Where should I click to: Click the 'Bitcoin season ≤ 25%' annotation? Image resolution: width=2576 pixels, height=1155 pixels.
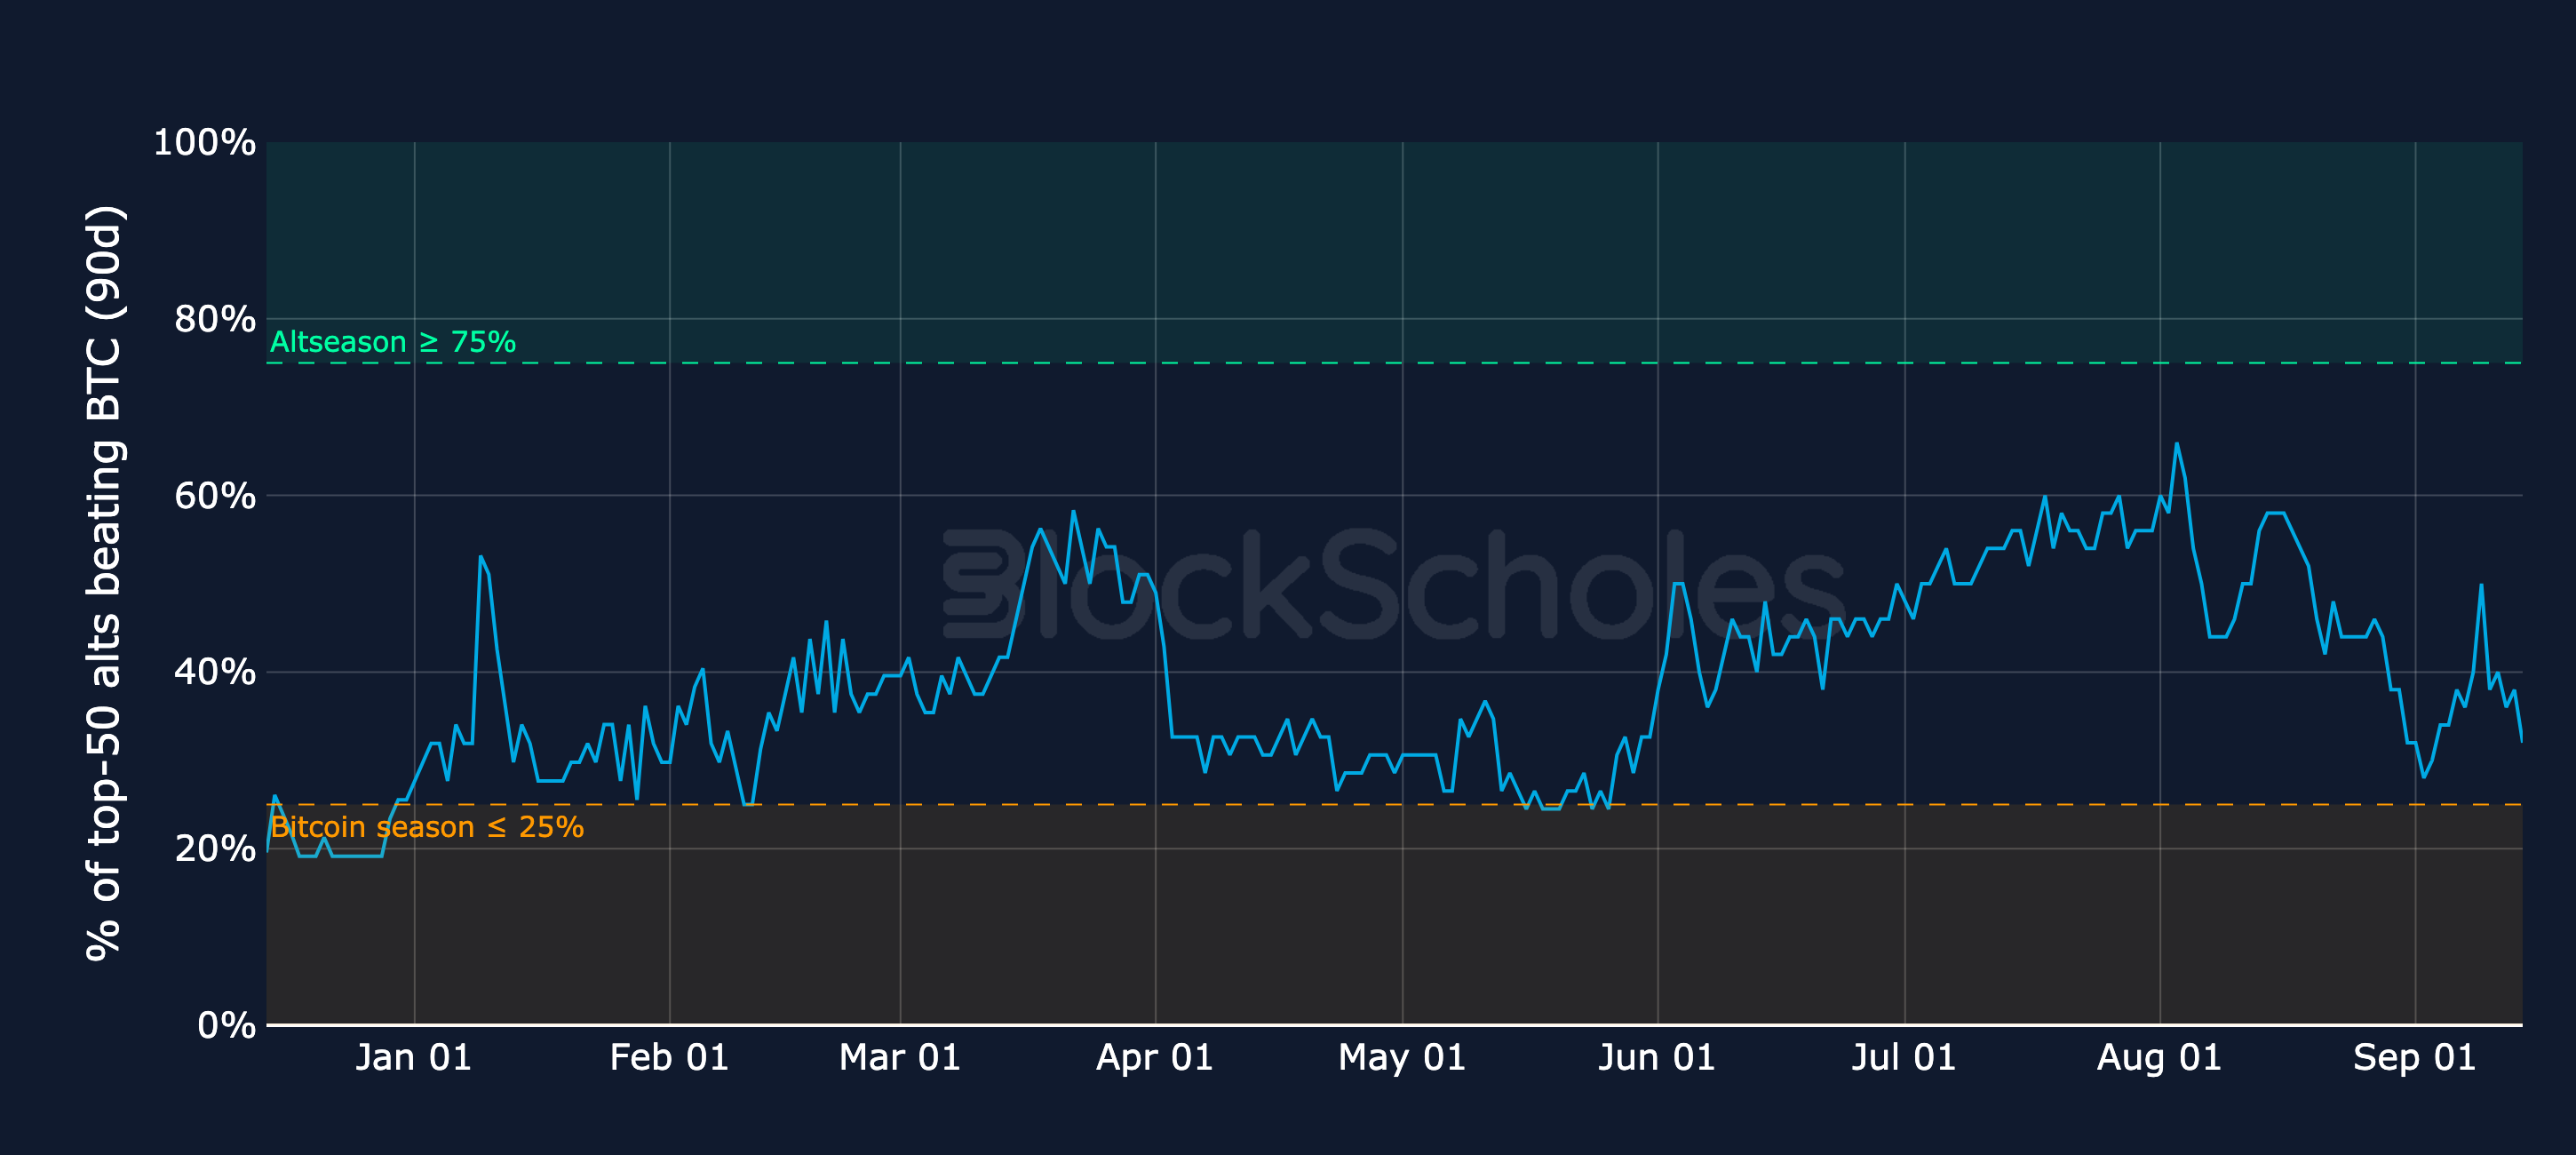click(x=427, y=827)
